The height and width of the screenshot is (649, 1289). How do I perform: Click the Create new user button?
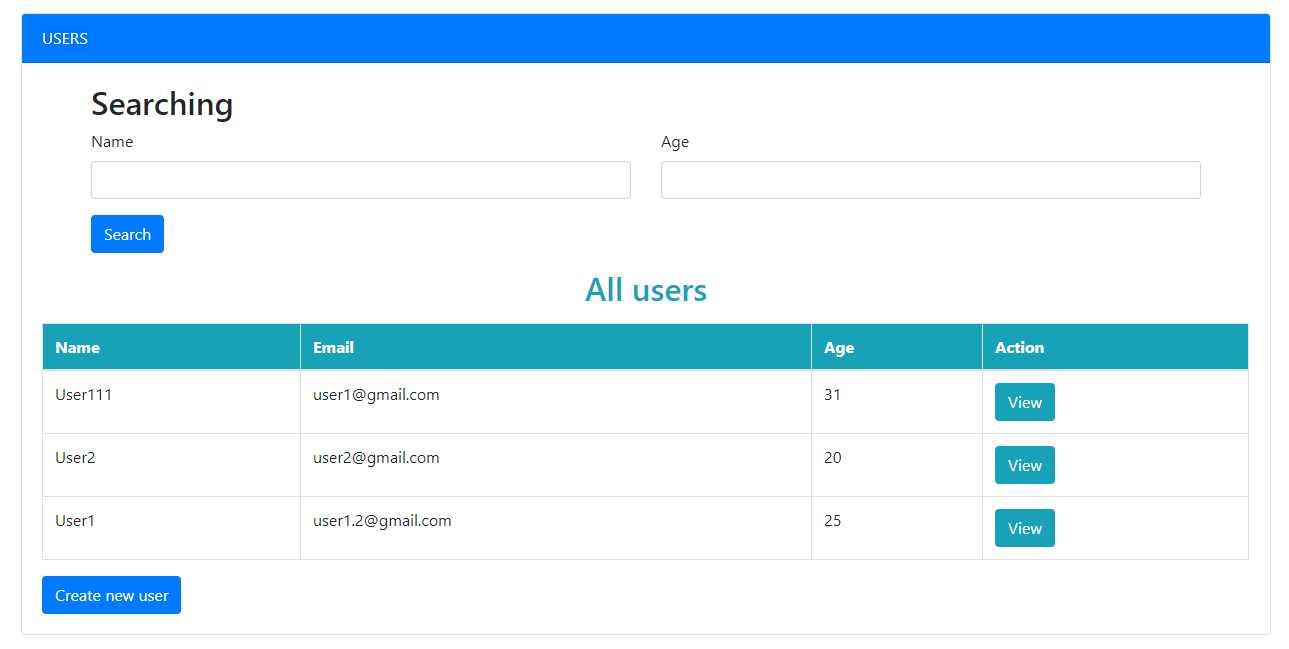coord(111,595)
